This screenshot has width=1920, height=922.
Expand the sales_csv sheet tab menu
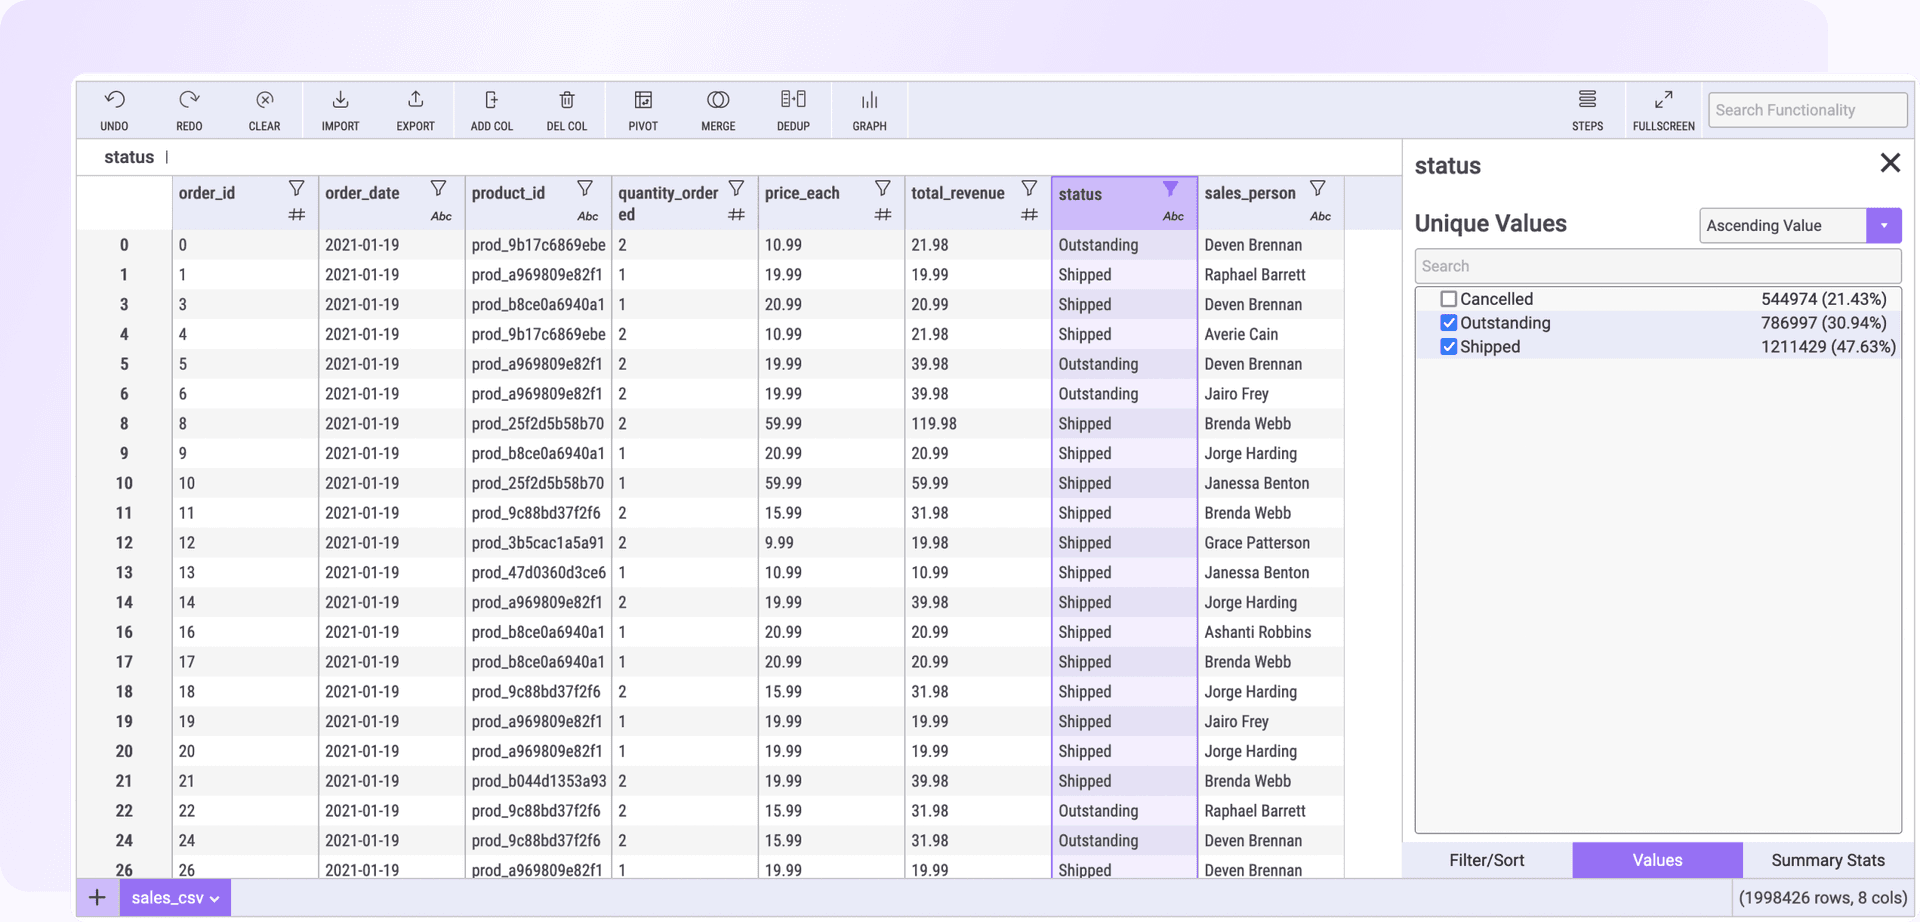(214, 899)
